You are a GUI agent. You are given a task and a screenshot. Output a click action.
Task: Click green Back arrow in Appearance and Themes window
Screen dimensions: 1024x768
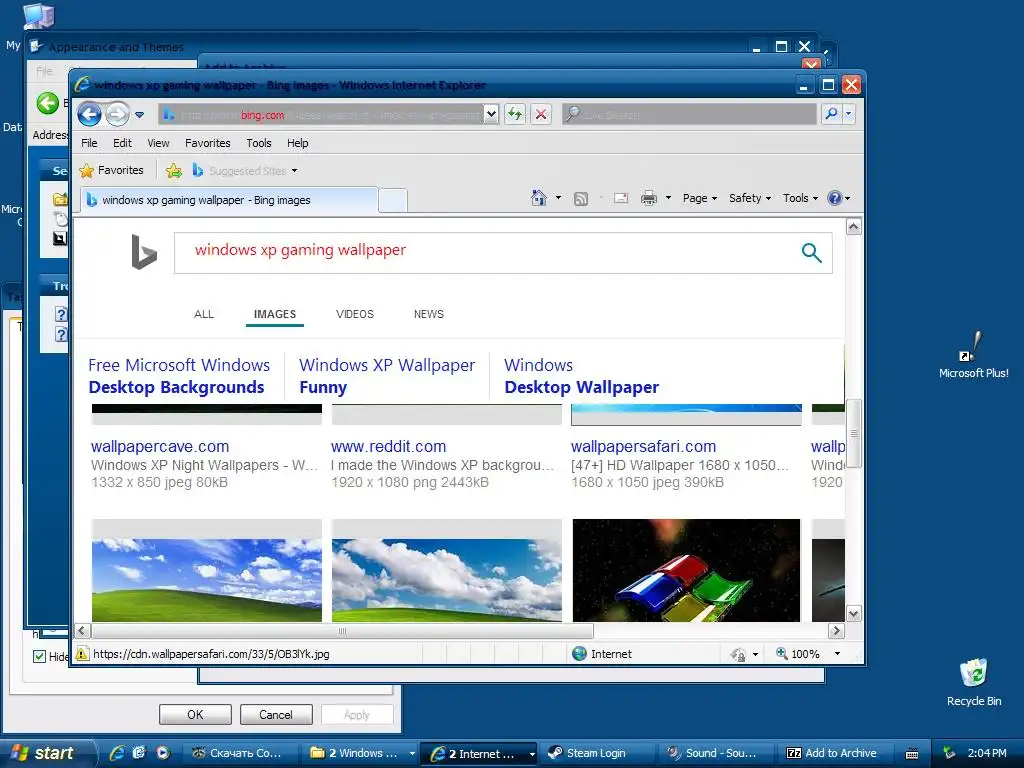click(x=48, y=103)
